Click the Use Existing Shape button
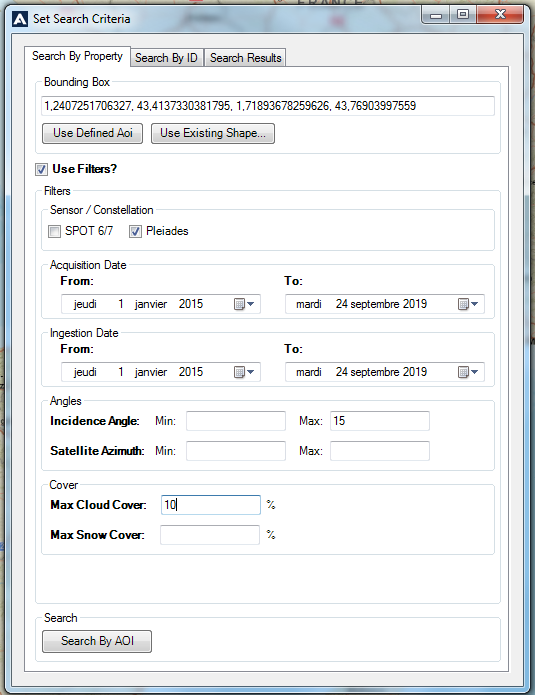The image size is (535, 695). coord(213,133)
